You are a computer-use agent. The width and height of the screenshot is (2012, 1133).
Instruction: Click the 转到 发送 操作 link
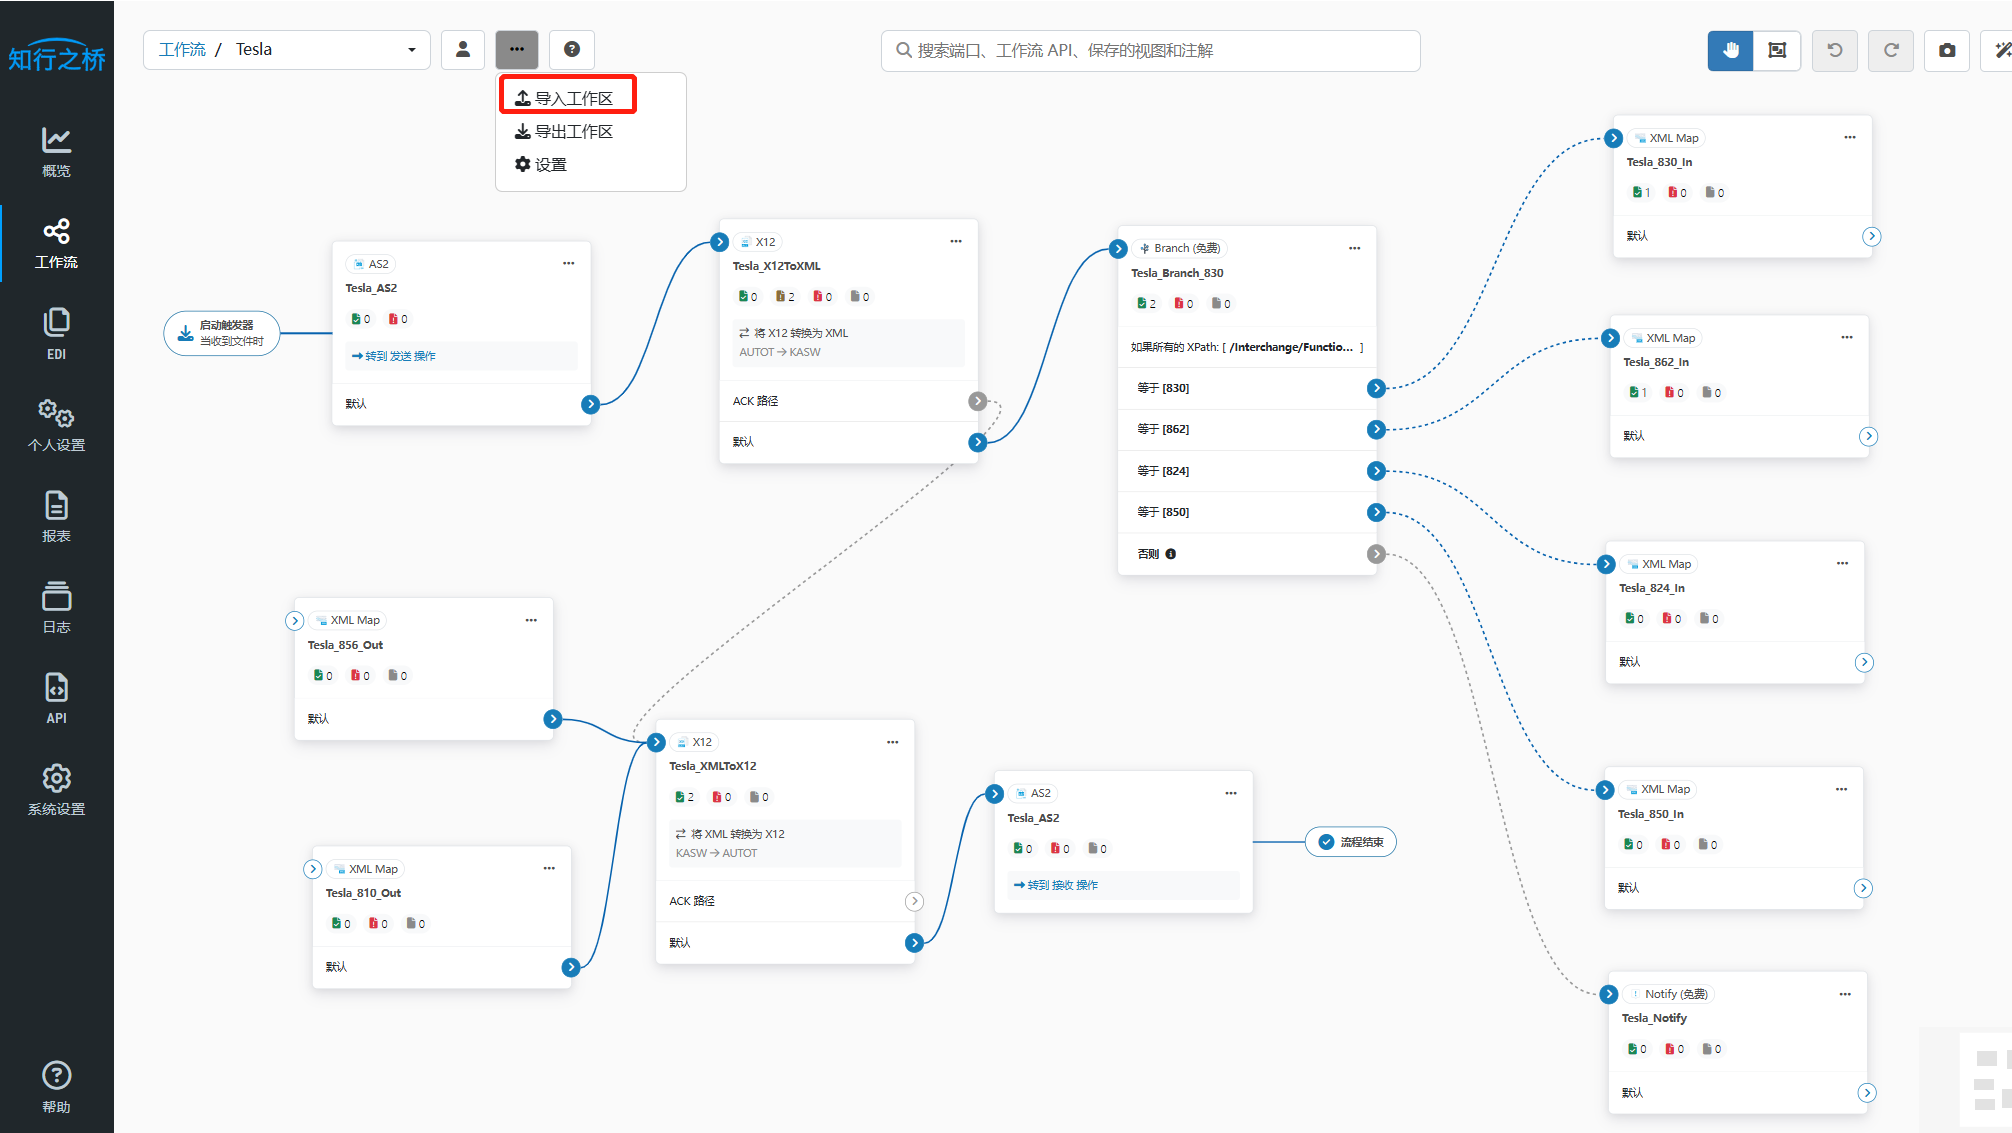394,356
